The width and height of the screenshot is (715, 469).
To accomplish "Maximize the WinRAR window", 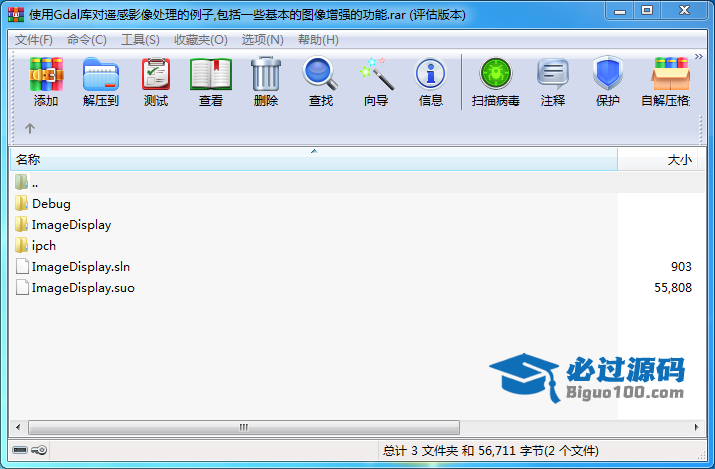I will (x=647, y=10).
